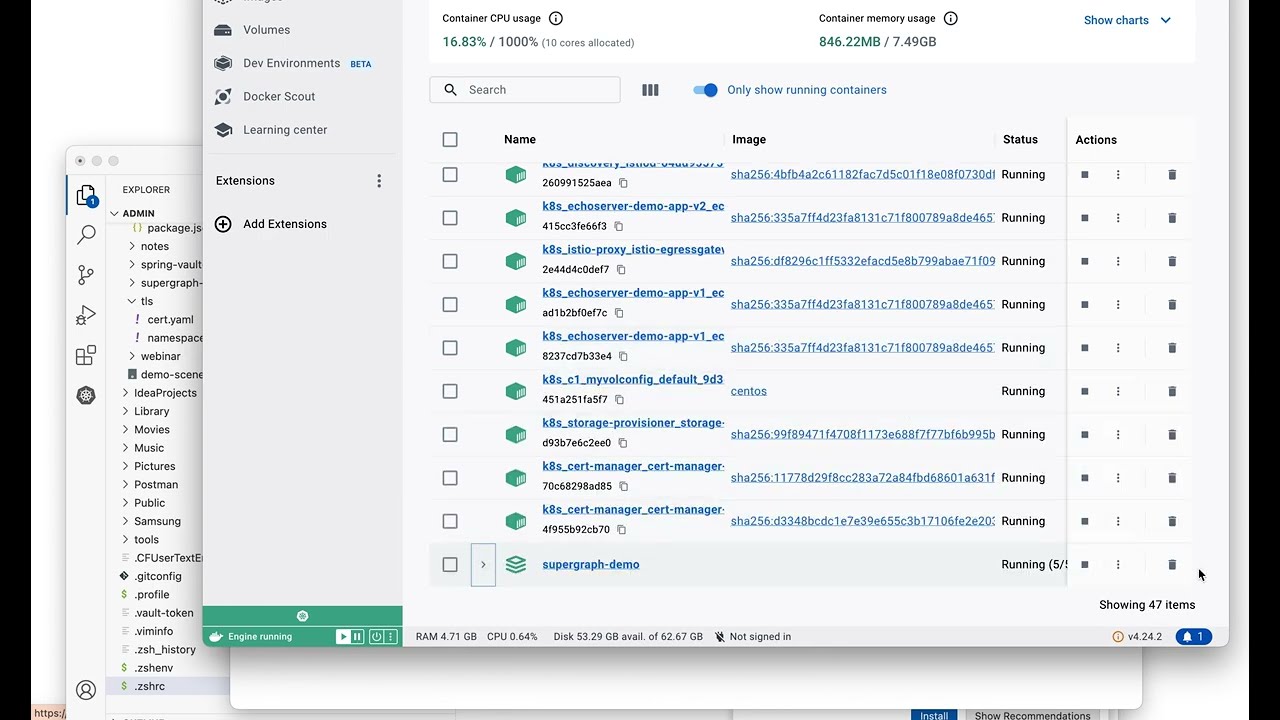Delete the supergraph-demo stack

tap(1172, 565)
